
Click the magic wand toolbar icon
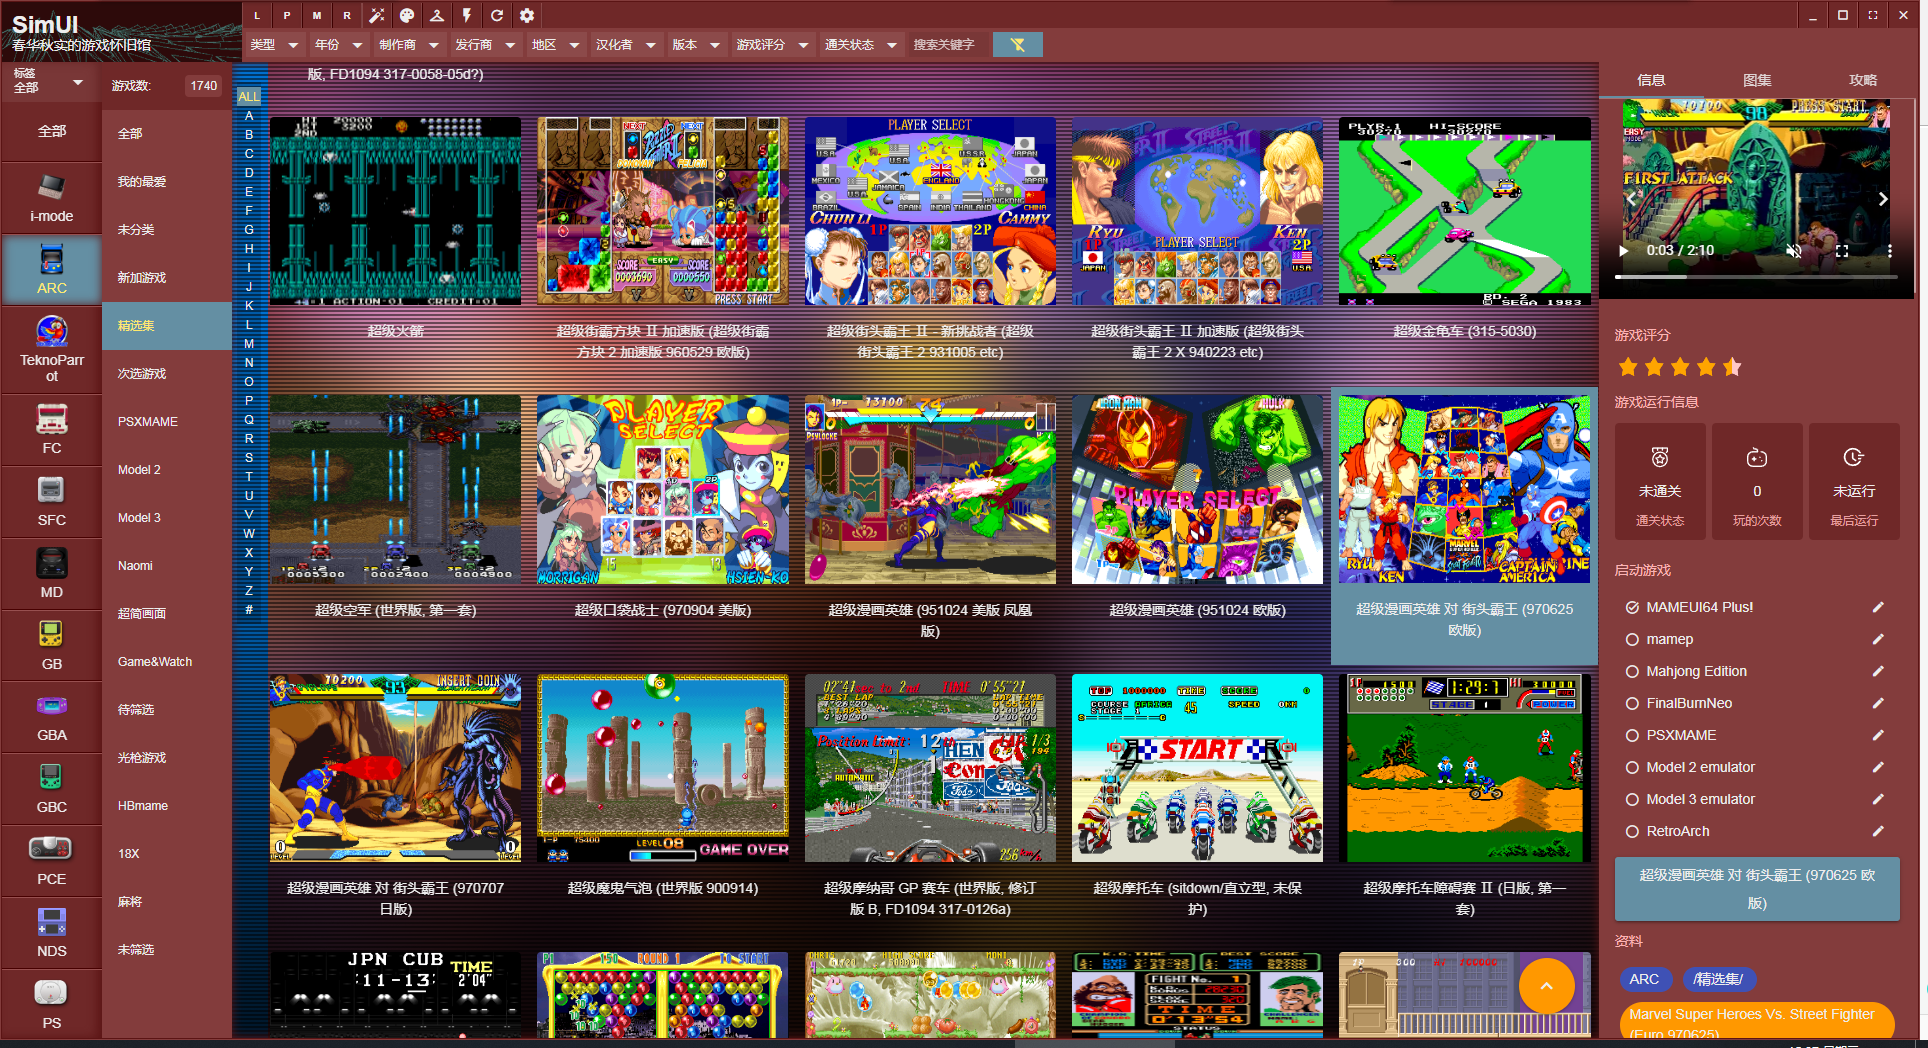[x=377, y=15]
